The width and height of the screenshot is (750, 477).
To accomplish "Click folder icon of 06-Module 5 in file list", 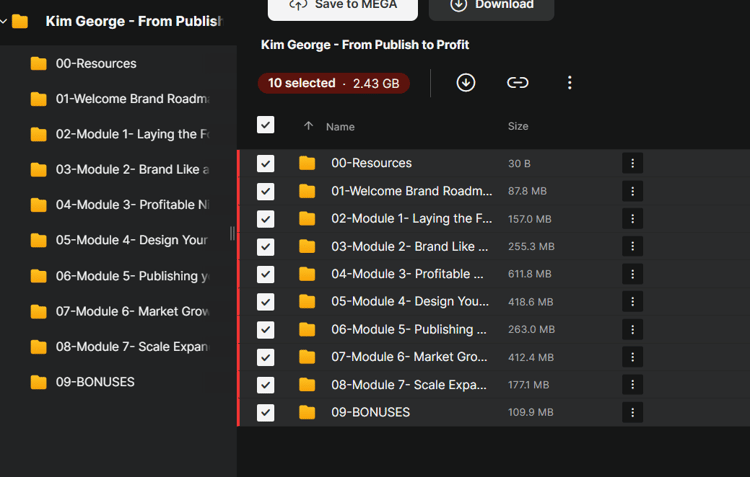I will (x=307, y=329).
